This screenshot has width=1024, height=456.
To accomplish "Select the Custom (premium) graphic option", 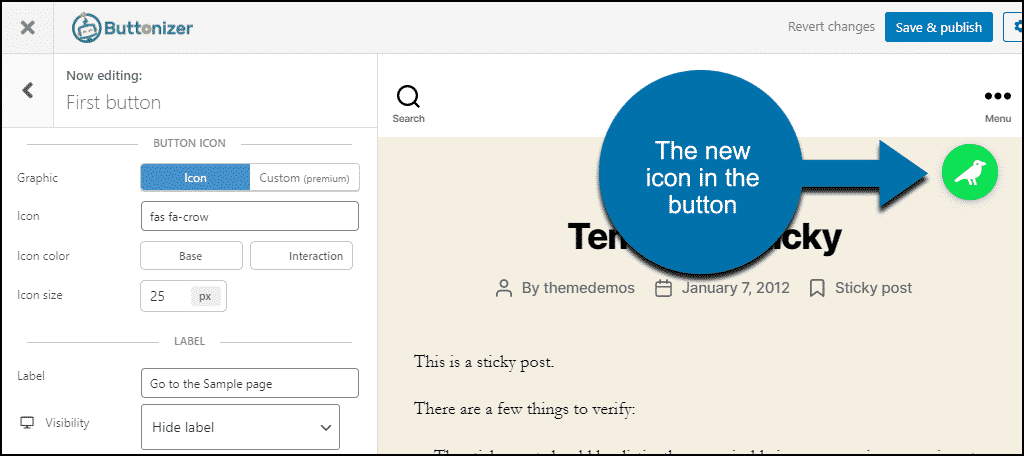I will (x=304, y=178).
